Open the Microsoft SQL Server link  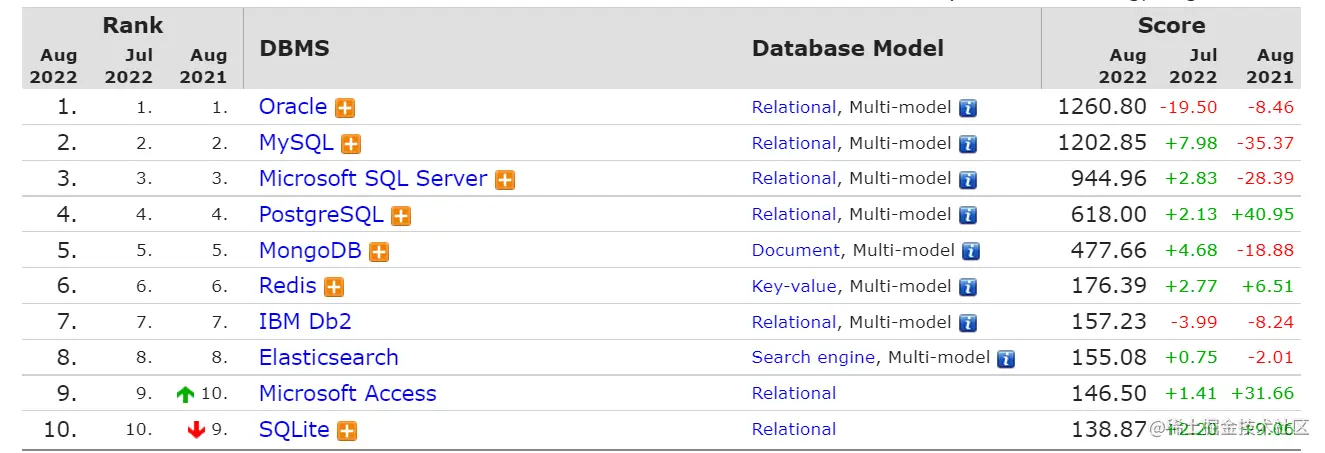pyautogui.click(x=373, y=178)
